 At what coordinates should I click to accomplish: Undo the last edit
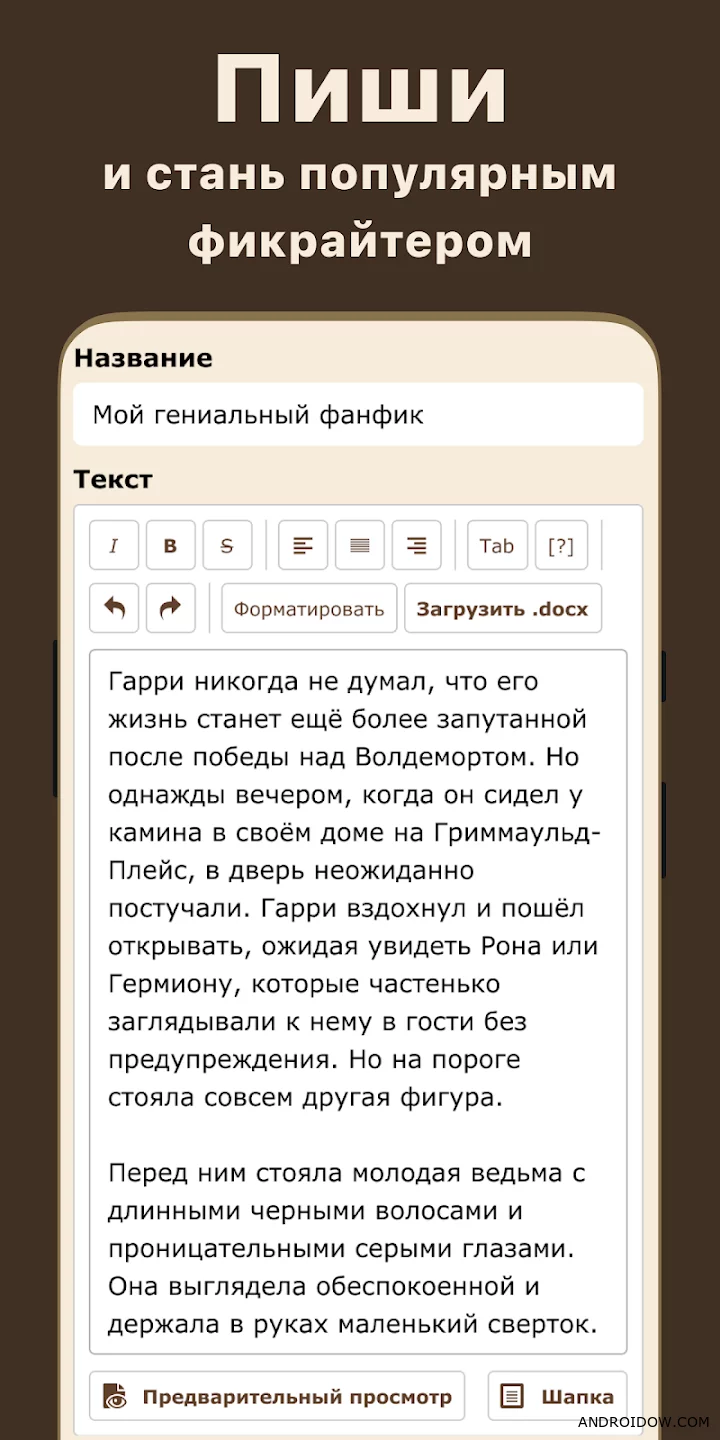pos(114,608)
